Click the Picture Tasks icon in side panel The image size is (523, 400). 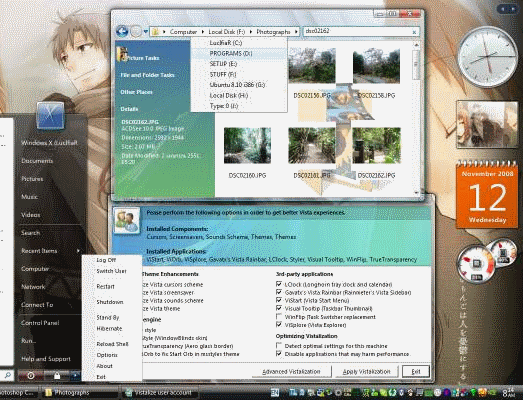pos(122,54)
